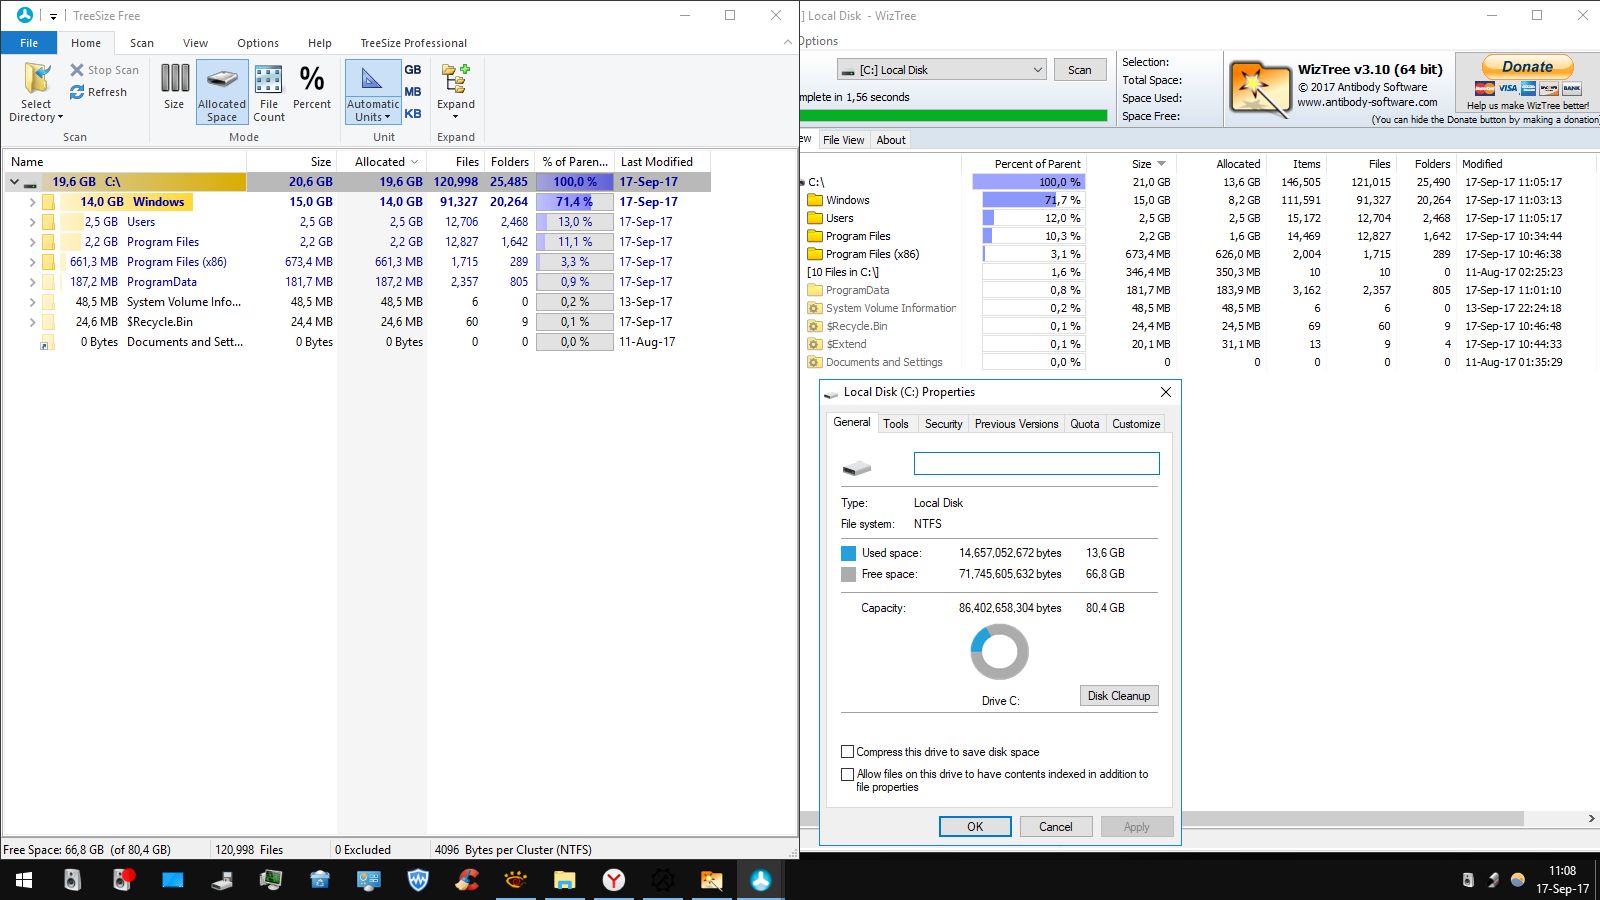Expand Program Files (x86) node in TreeSize
The width and height of the screenshot is (1600, 900).
[32, 262]
